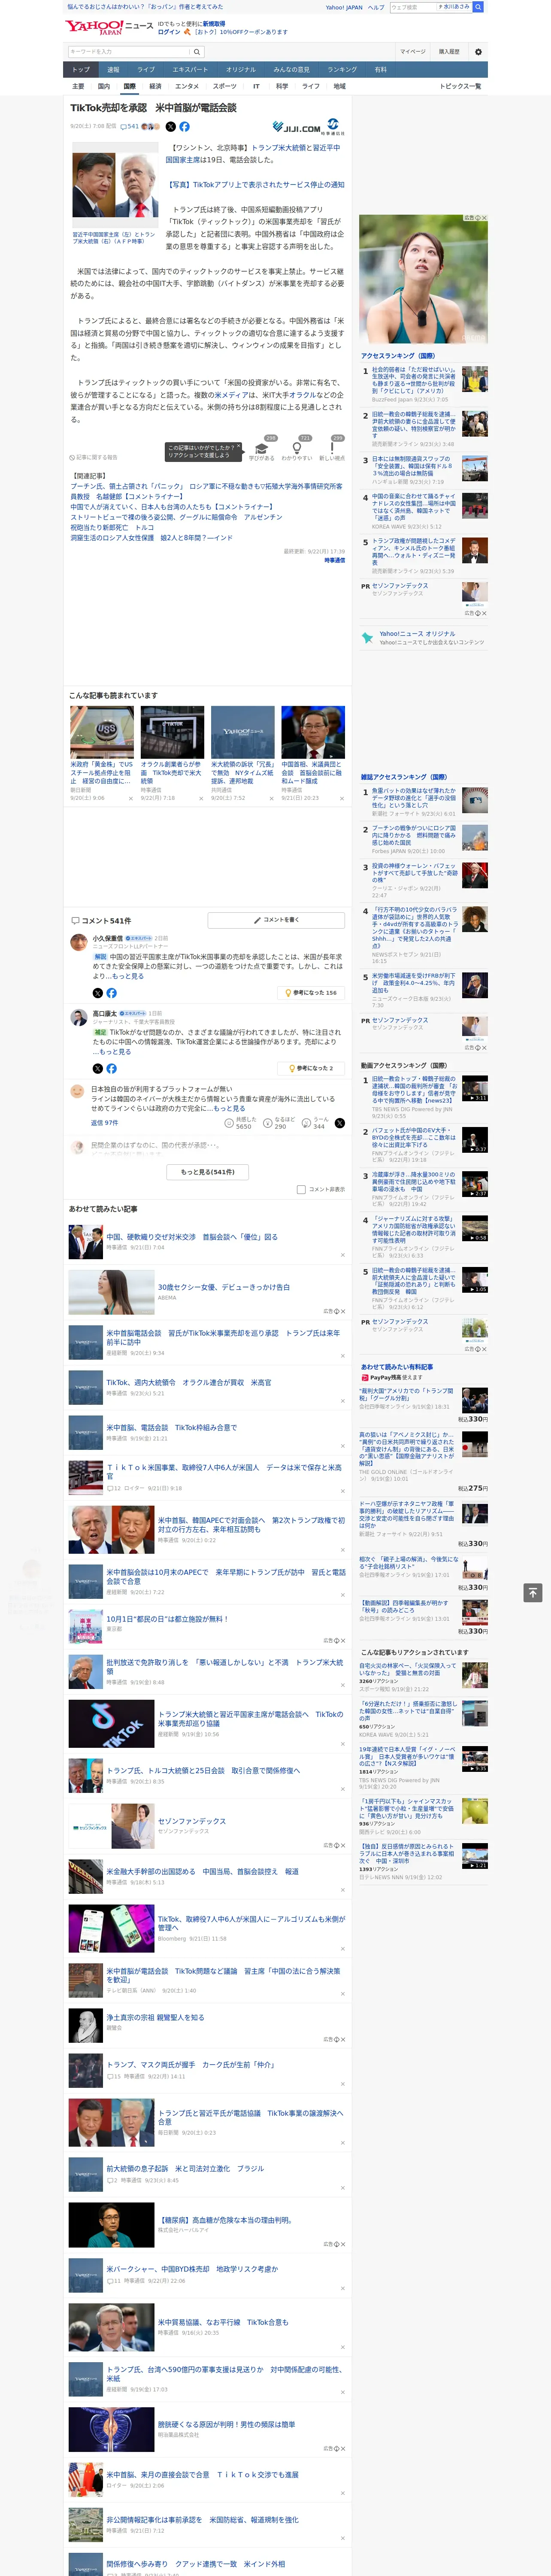The image size is (551, 2576).
Task: Open 習近平中国国家主席 link in article body
Action: (x=253, y=154)
